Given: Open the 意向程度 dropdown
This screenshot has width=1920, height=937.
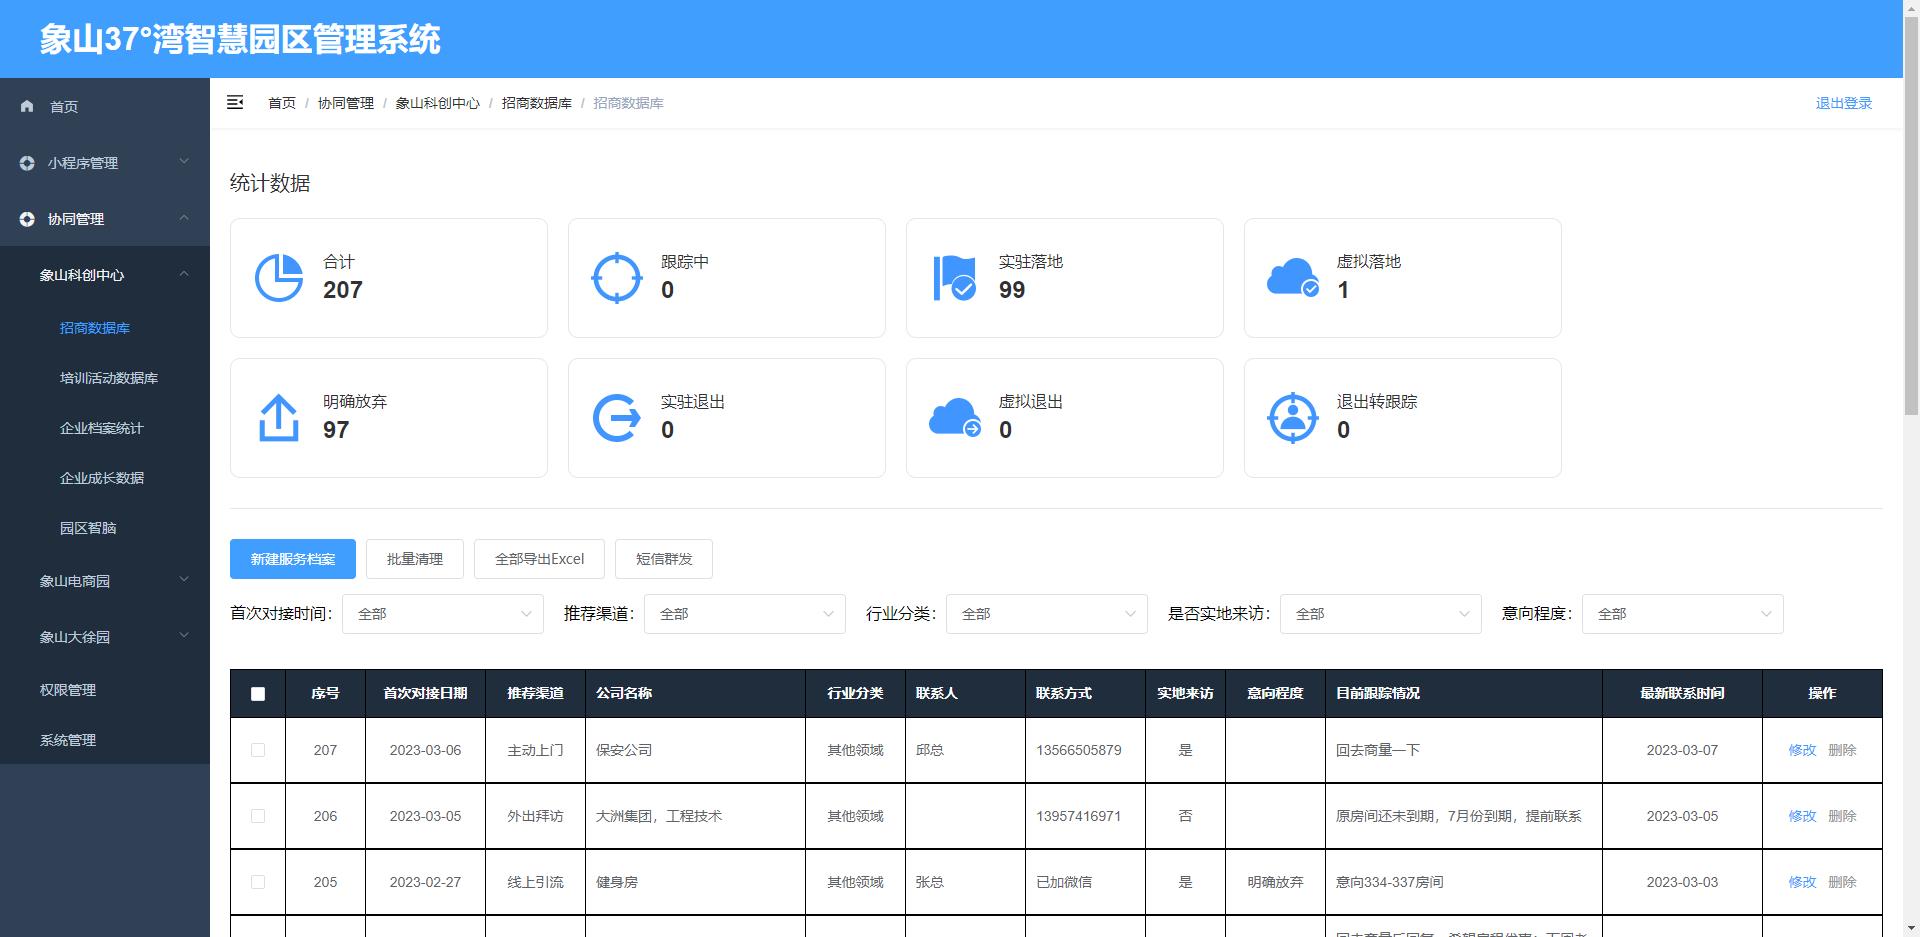Looking at the screenshot, I should pos(1683,614).
